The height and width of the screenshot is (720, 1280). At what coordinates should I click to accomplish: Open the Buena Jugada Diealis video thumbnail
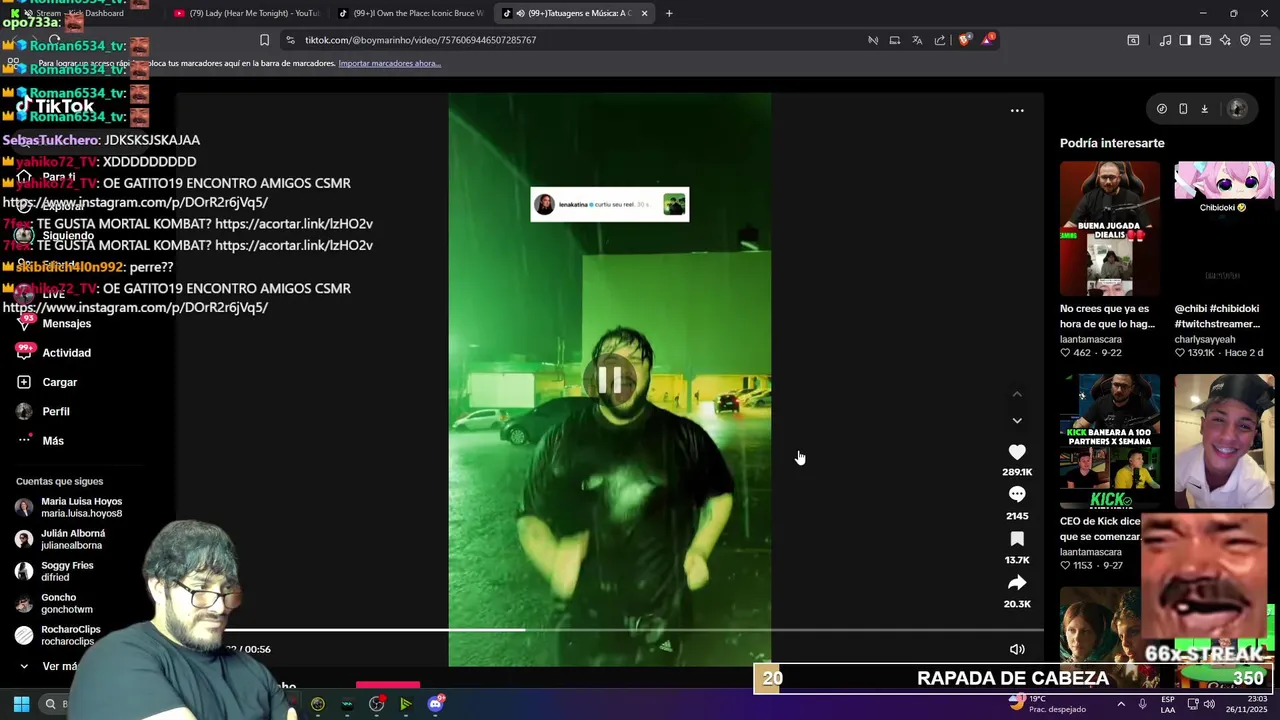click(1110, 228)
